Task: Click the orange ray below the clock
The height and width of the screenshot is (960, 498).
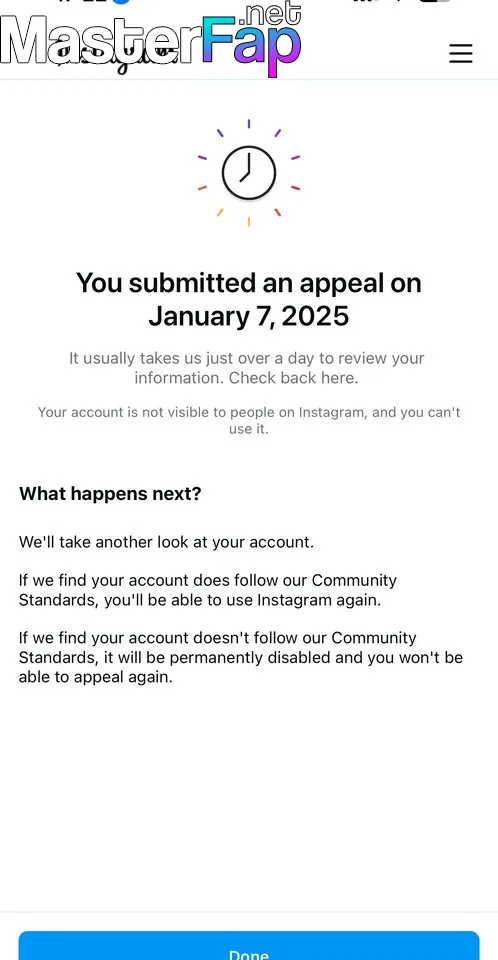Action: click(x=249, y=222)
